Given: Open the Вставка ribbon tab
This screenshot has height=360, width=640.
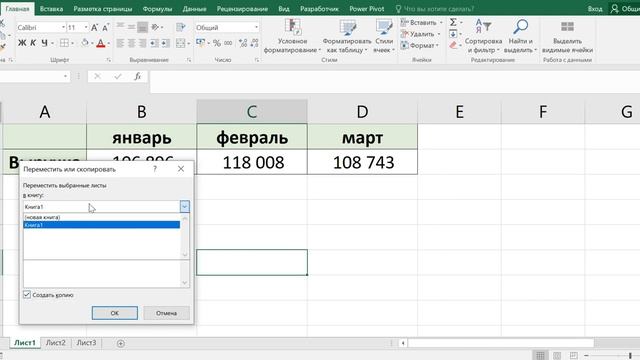Looking at the screenshot, I should pyautogui.click(x=51, y=9).
